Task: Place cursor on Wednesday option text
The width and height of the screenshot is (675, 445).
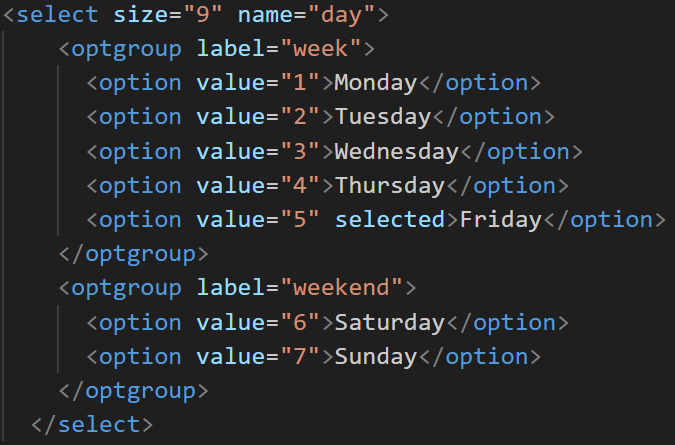Action: point(396,152)
